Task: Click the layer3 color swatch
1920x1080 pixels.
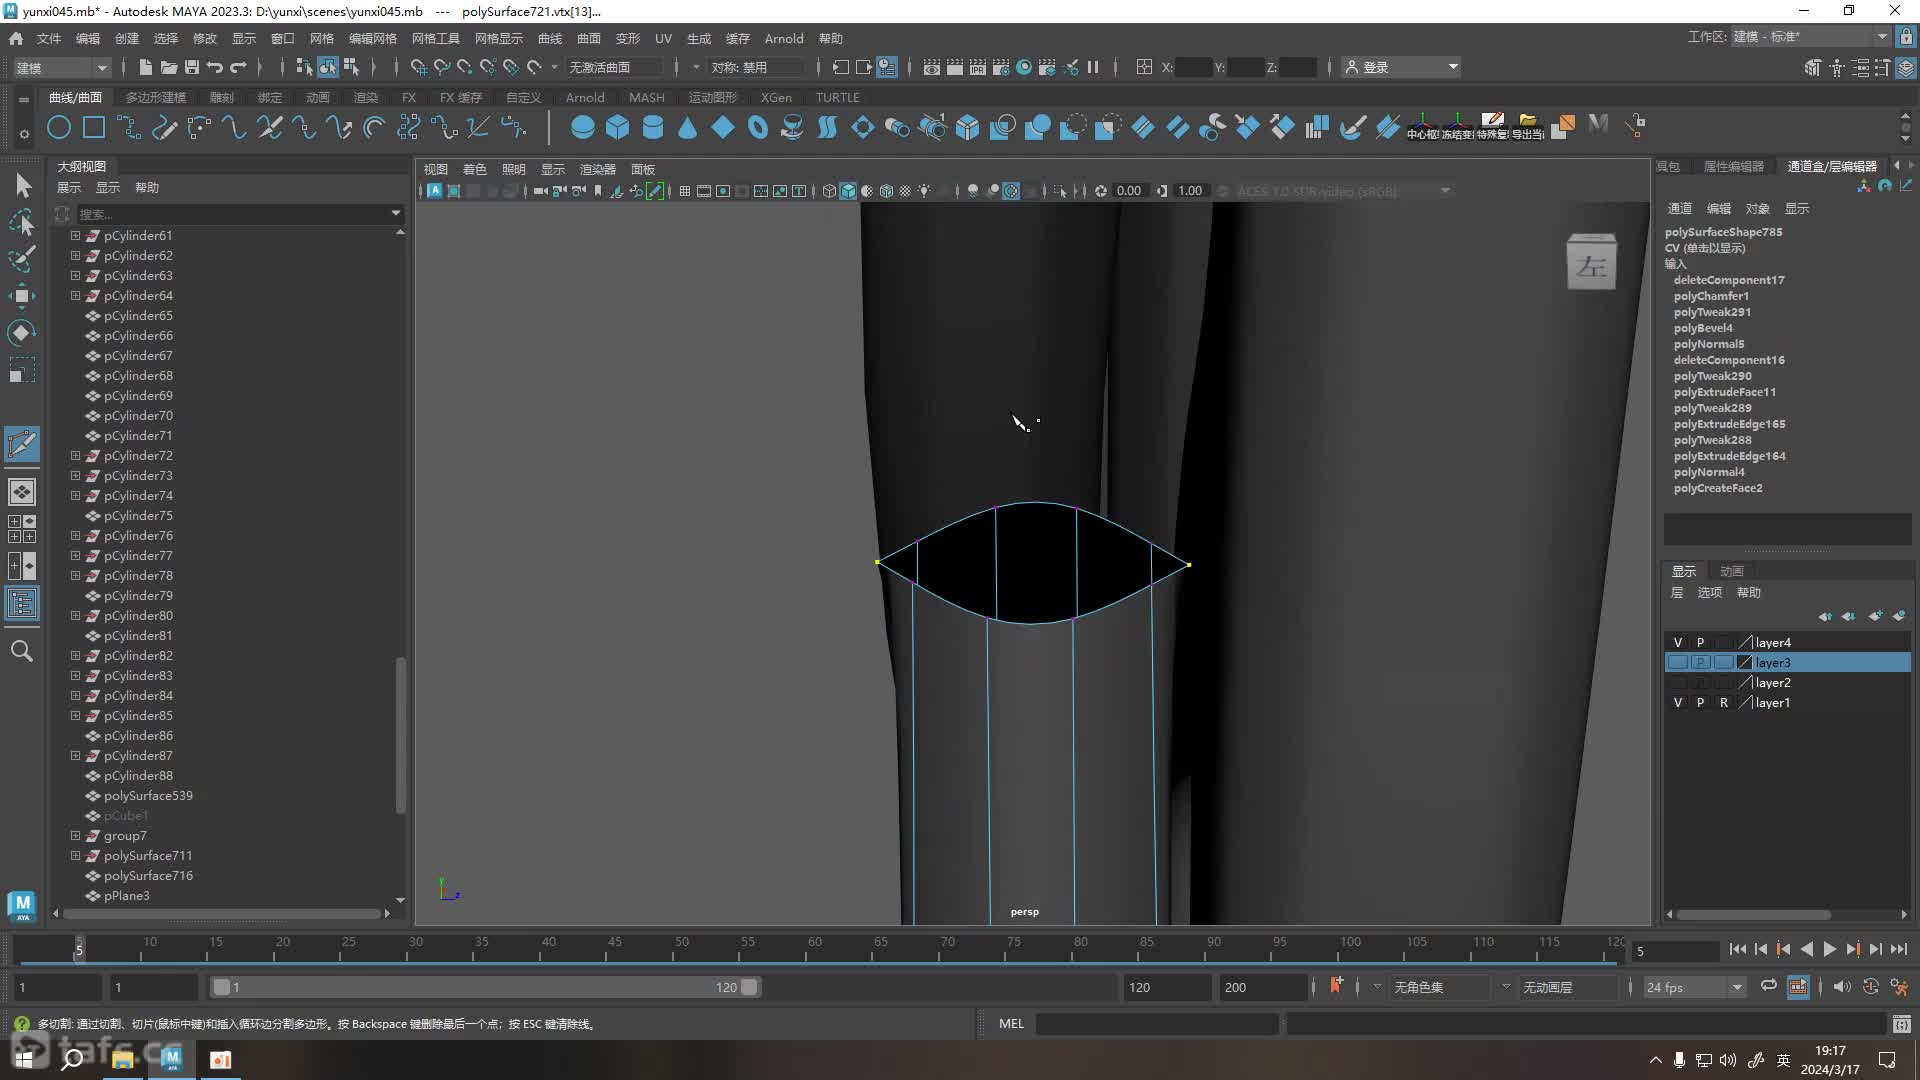Action: click(x=1745, y=662)
